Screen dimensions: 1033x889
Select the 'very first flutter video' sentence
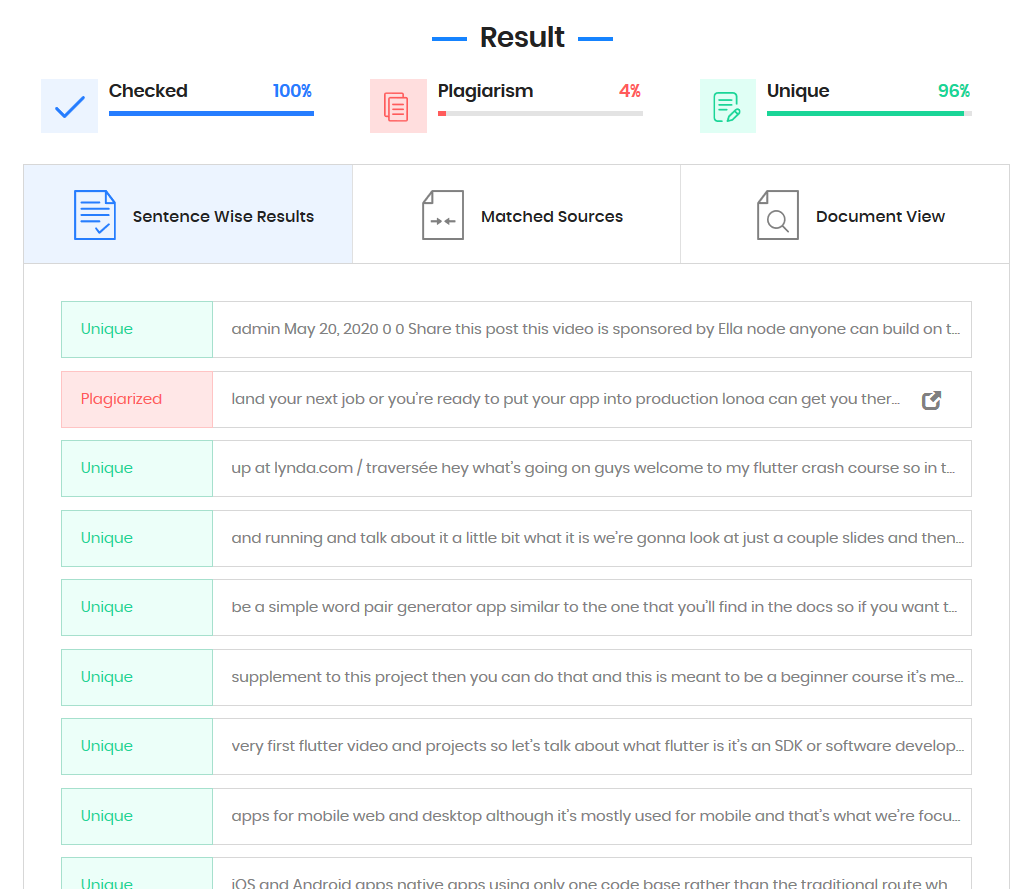597,746
